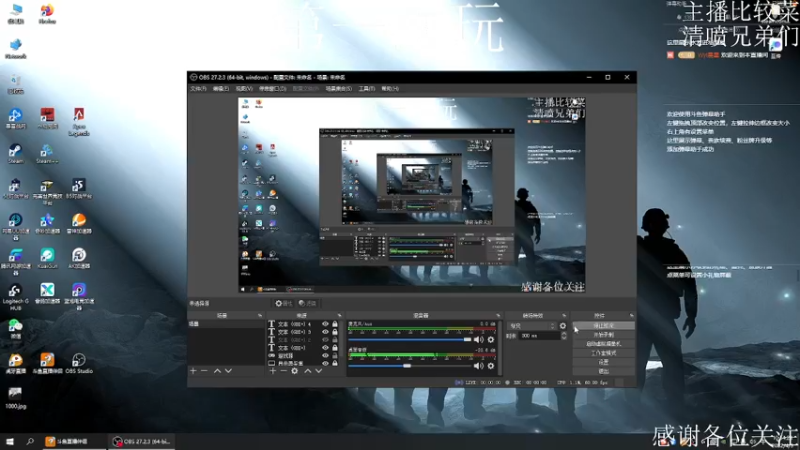Open the 文件(F) menu in OBS
Image resolution: width=800 pixels, height=450 pixels.
198,89
